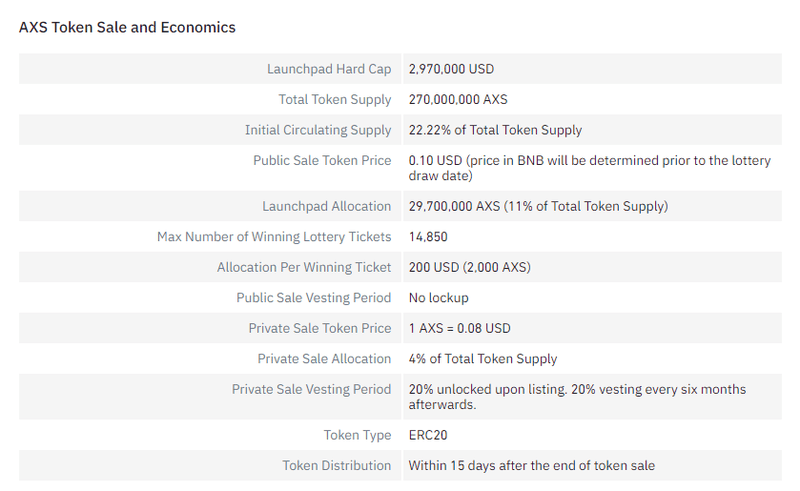The image size is (800, 491).
Task: Click the 1 AXS = 0.08 USD value
Action: (x=460, y=328)
